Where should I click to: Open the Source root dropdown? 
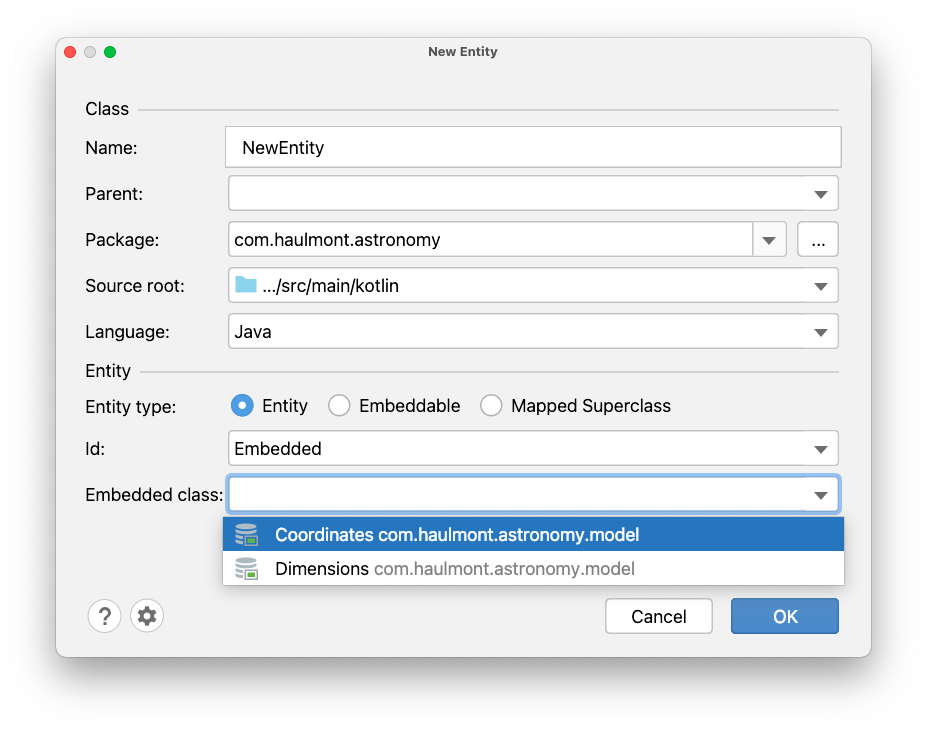click(821, 285)
